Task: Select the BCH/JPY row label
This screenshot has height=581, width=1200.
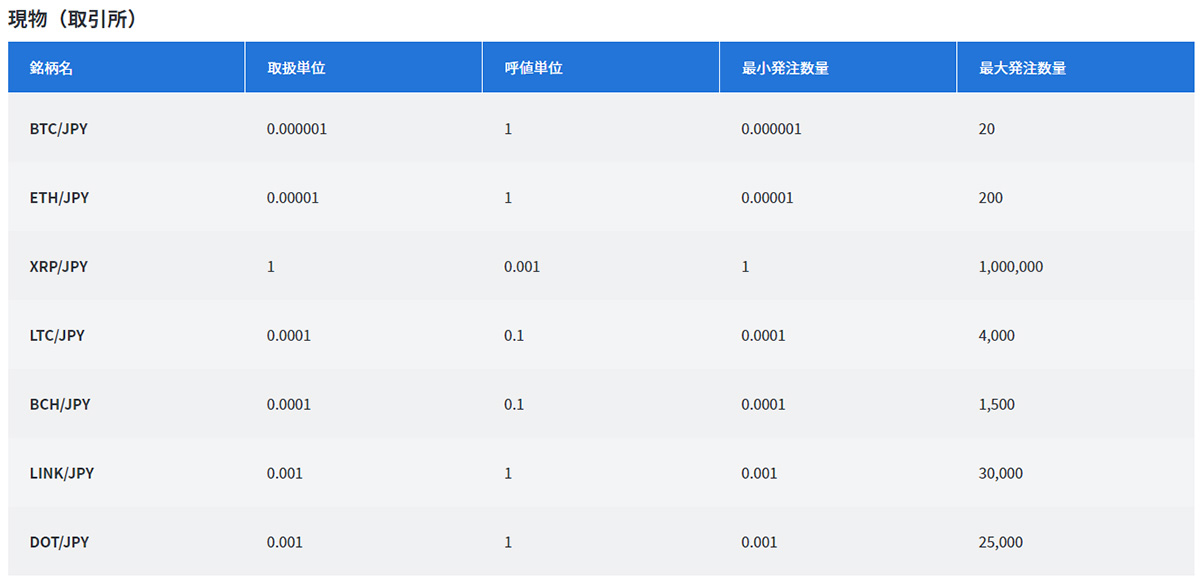Action: [x=60, y=405]
